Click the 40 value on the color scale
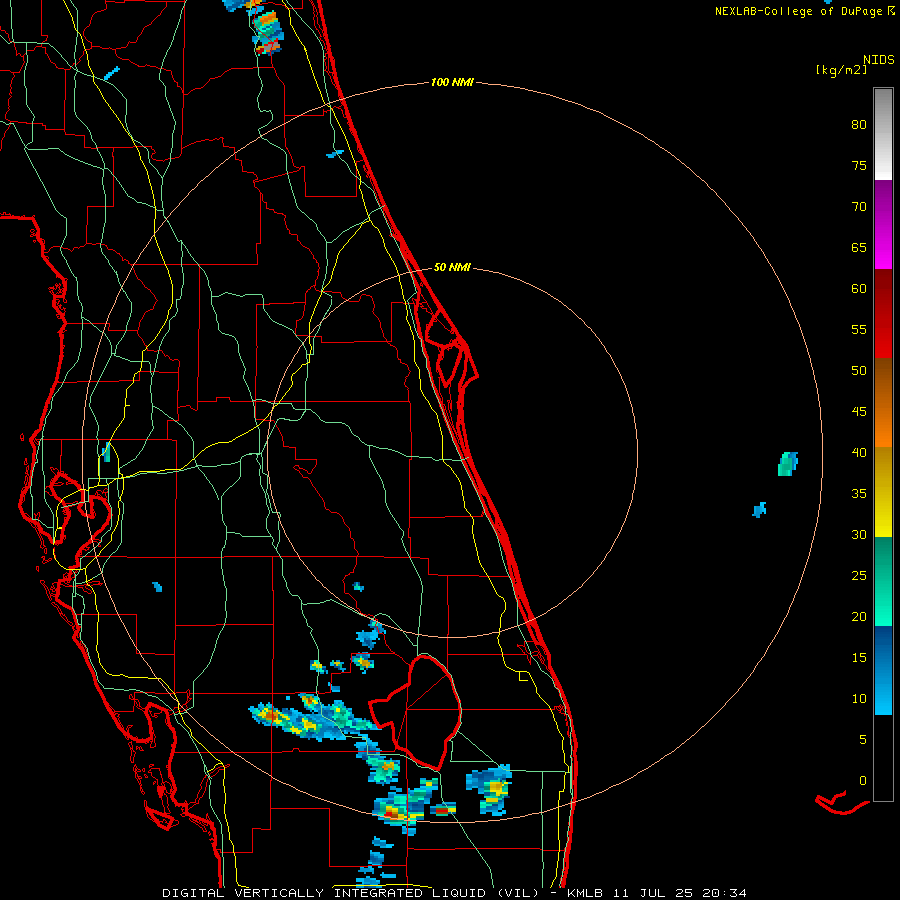Screen dimensions: 900x900 click(859, 453)
